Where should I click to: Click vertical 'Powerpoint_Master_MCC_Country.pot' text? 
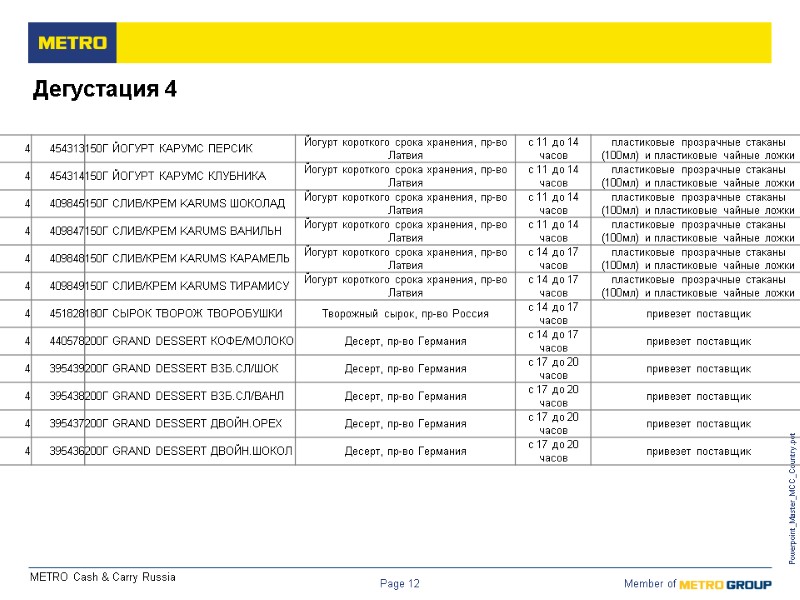pos(792,498)
